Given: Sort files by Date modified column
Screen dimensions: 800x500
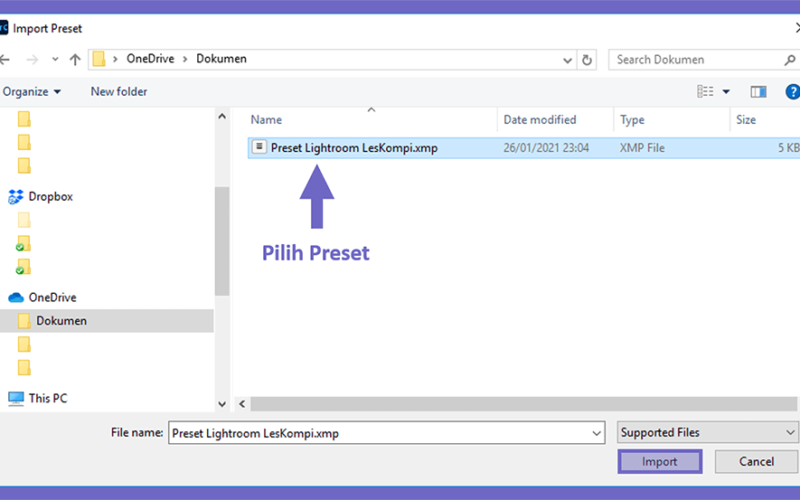Looking at the screenshot, I should tap(540, 119).
